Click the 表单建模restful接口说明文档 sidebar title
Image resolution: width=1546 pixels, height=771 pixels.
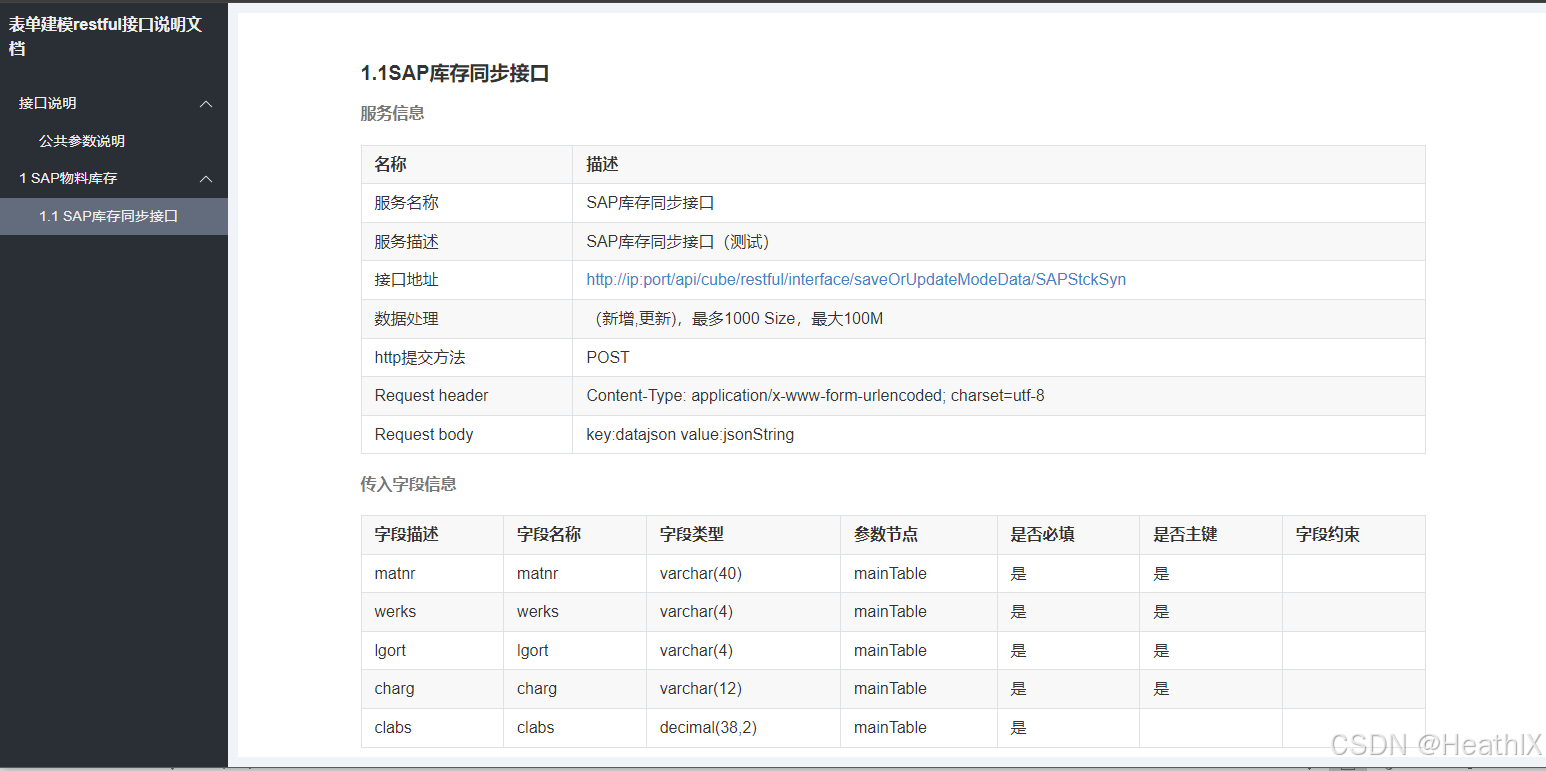[106, 36]
